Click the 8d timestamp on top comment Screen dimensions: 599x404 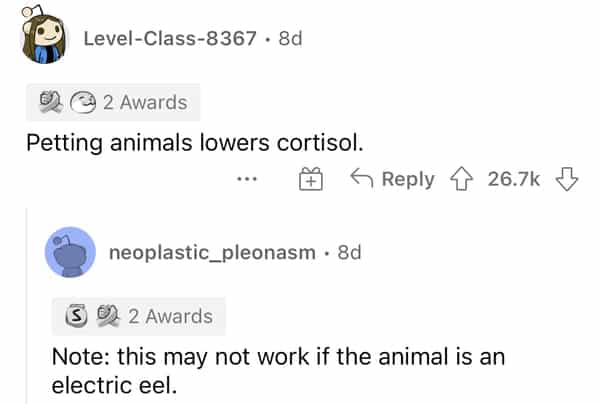coord(290,39)
